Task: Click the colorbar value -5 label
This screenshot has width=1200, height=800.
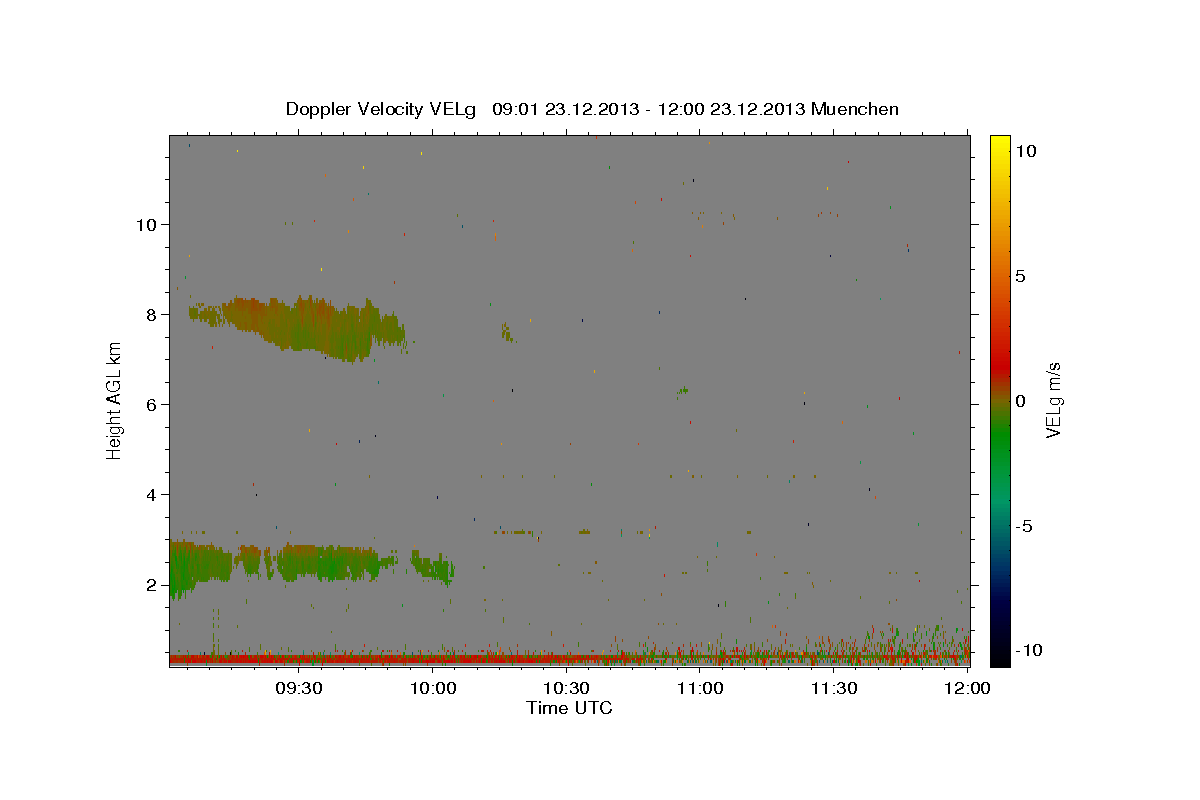Action: [x=1025, y=526]
